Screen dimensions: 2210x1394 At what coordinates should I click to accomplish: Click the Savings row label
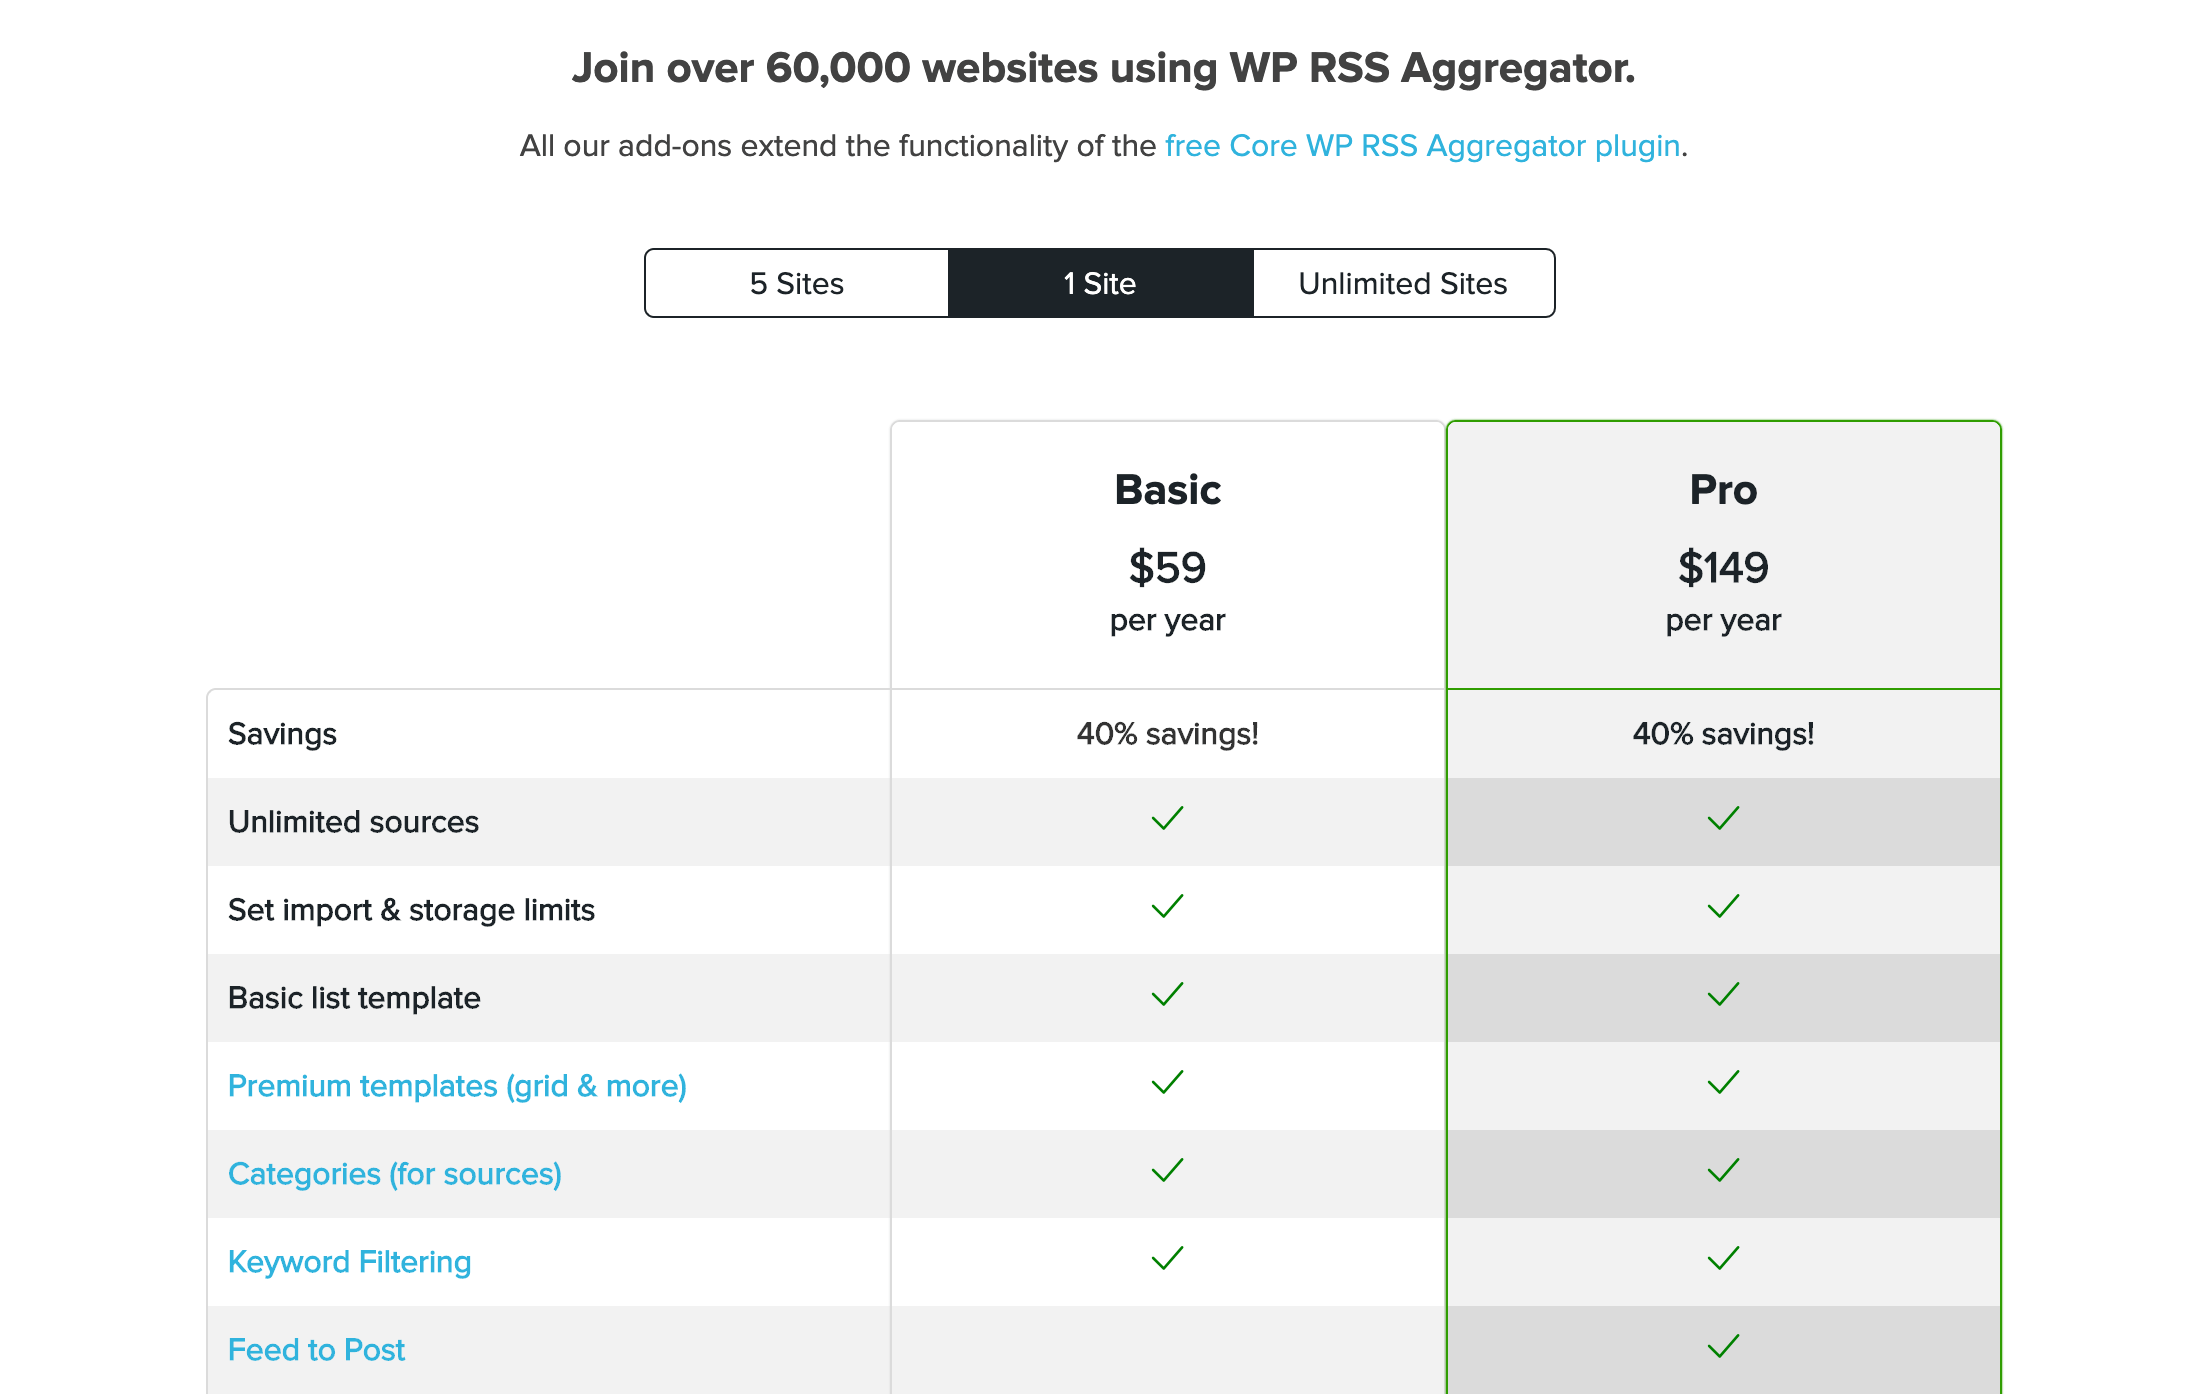tap(282, 734)
